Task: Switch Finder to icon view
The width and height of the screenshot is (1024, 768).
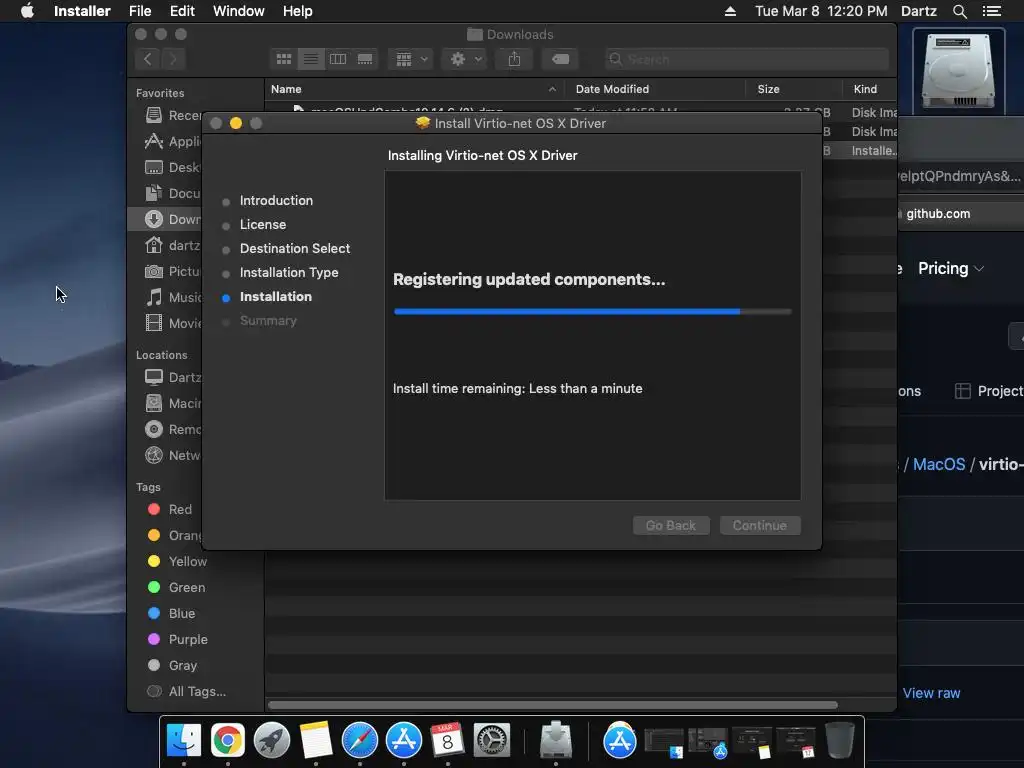Action: [284, 59]
